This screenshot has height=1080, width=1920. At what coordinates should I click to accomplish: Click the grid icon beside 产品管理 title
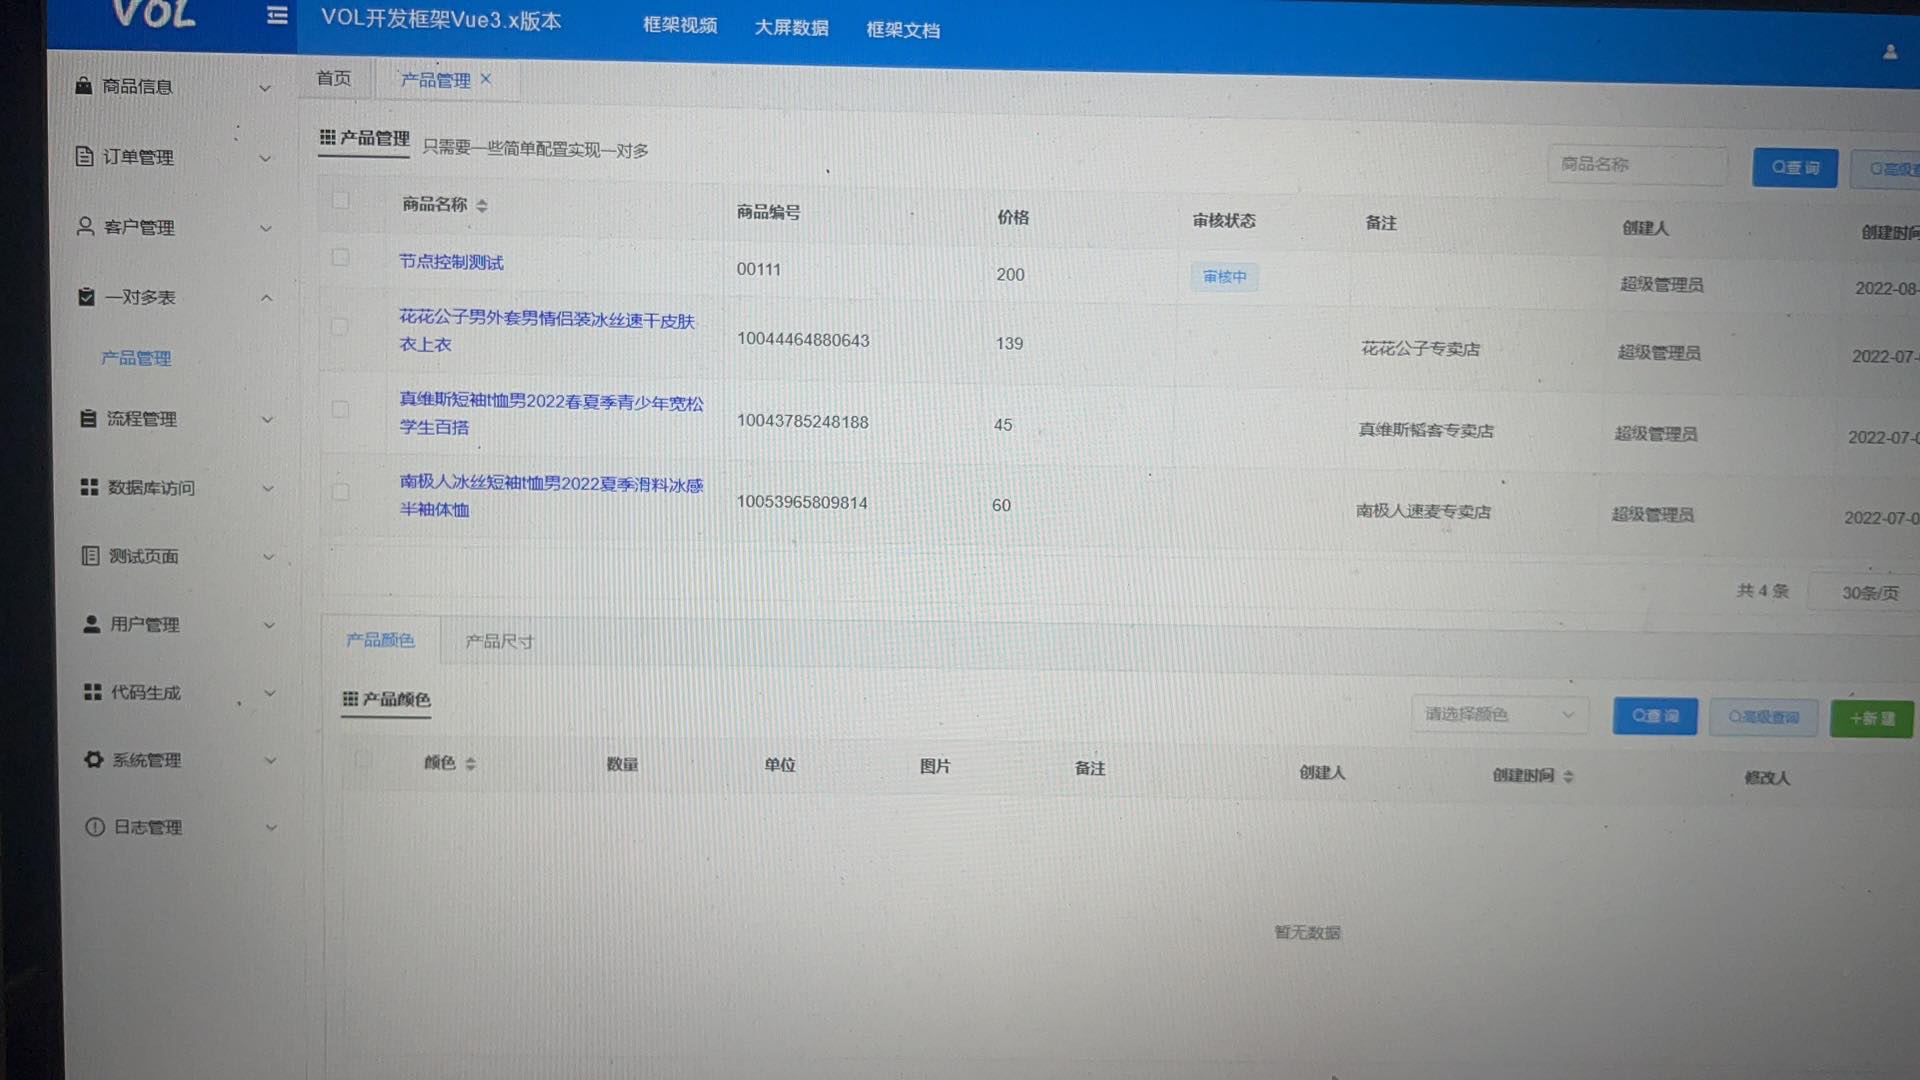(327, 137)
